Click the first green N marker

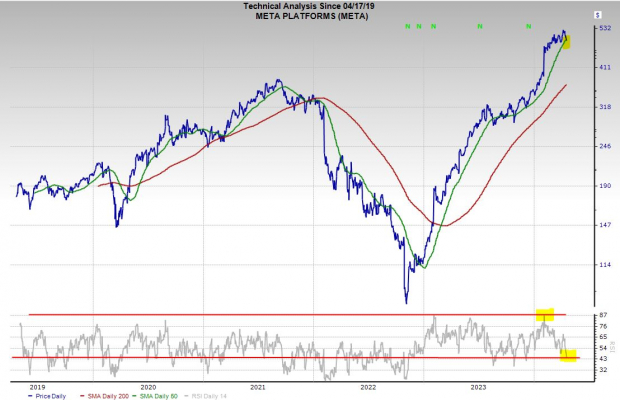tap(408, 26)
